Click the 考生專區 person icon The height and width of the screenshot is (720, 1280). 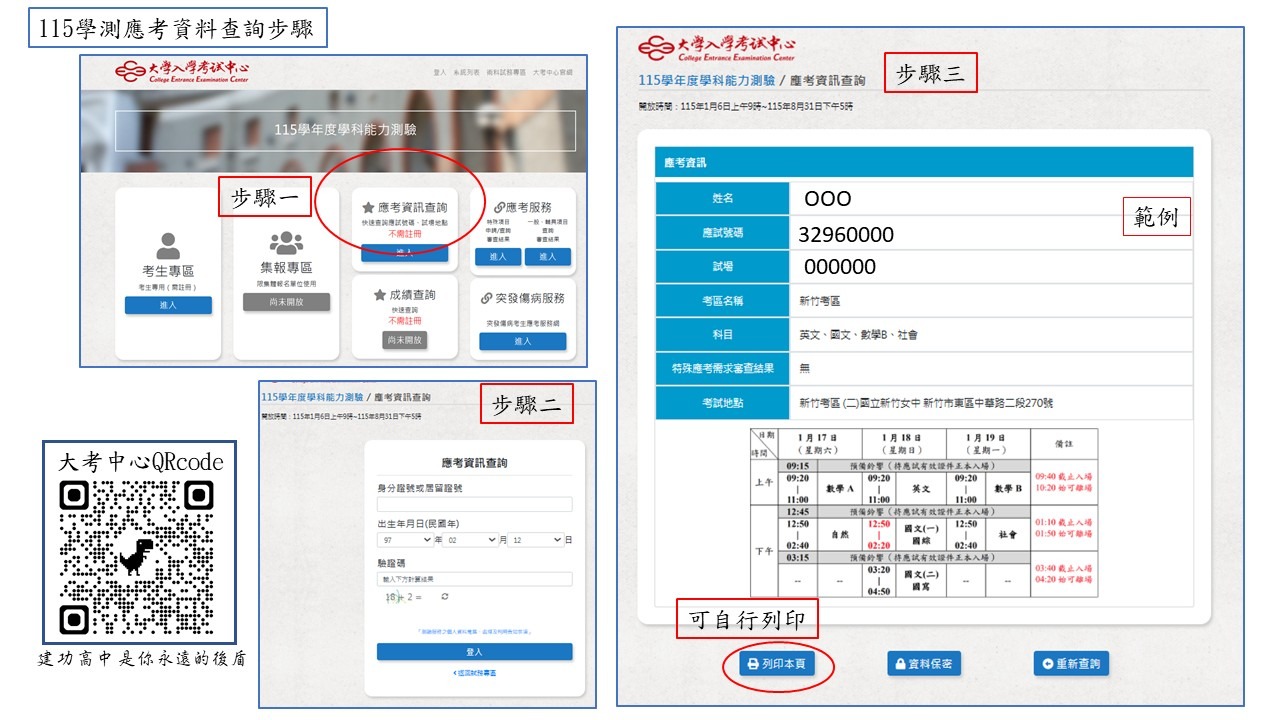[168, 246]
